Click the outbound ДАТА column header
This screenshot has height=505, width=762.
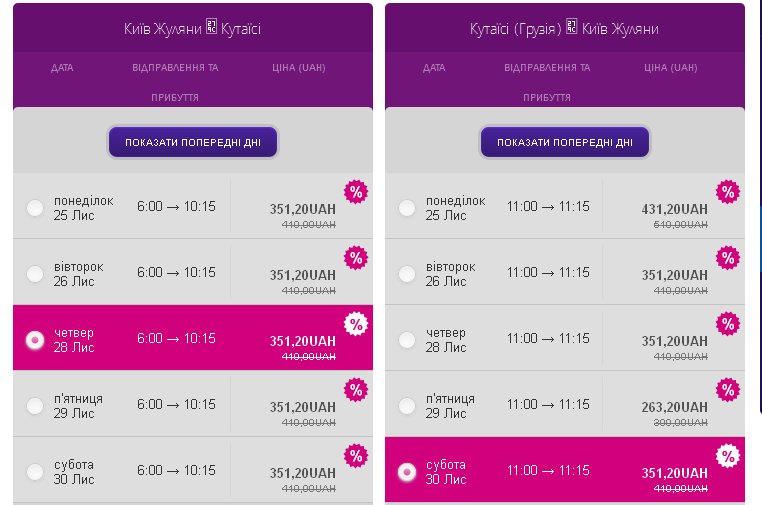tap(62, 68)
